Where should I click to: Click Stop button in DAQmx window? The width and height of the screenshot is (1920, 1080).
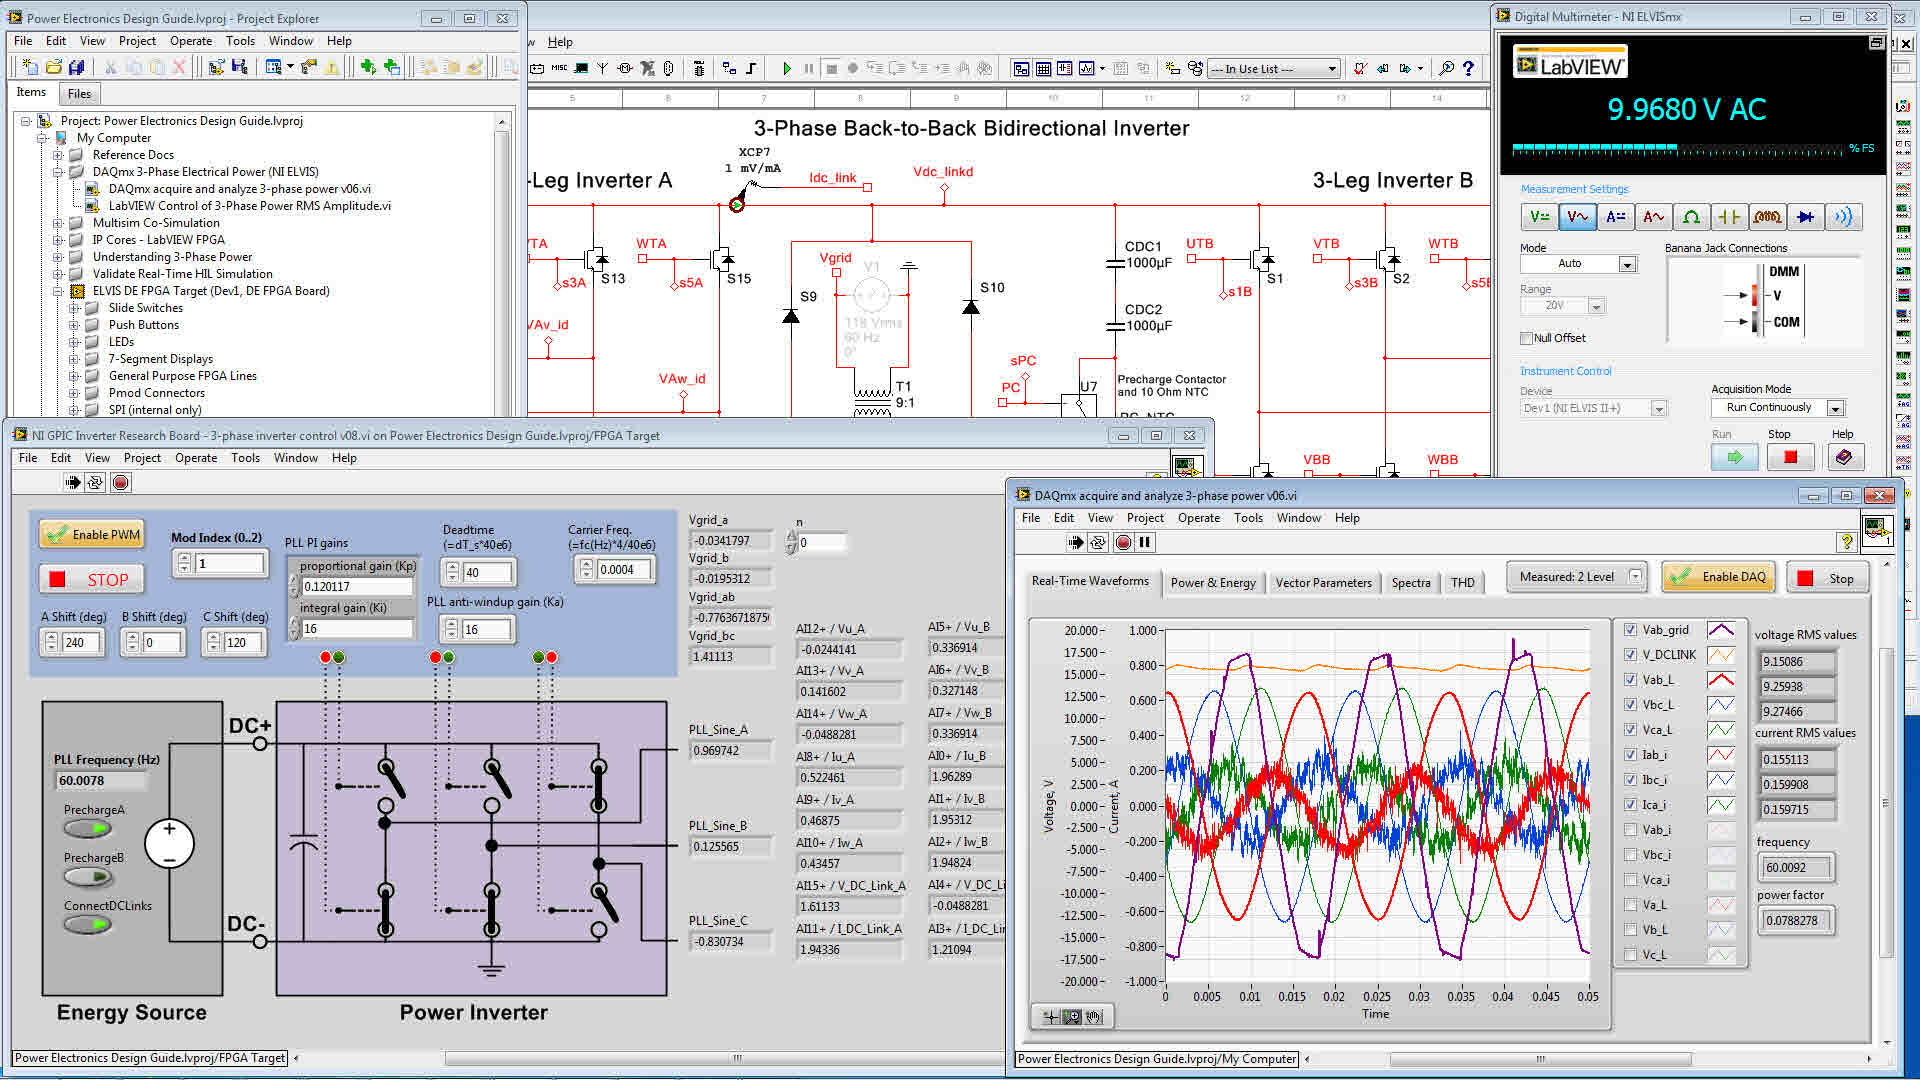1826,578
